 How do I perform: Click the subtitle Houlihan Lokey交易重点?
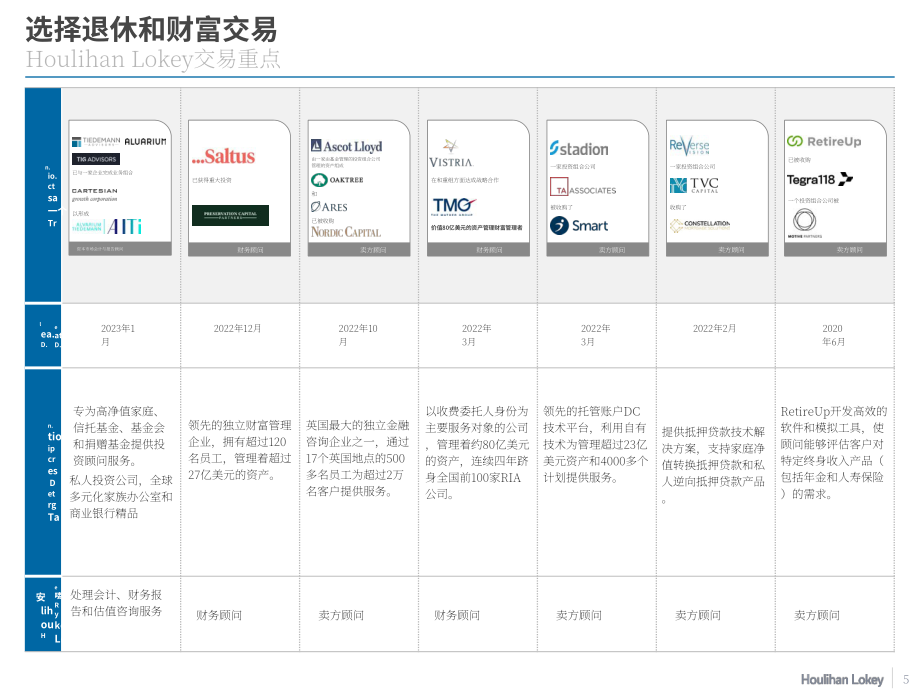(153, 59)
